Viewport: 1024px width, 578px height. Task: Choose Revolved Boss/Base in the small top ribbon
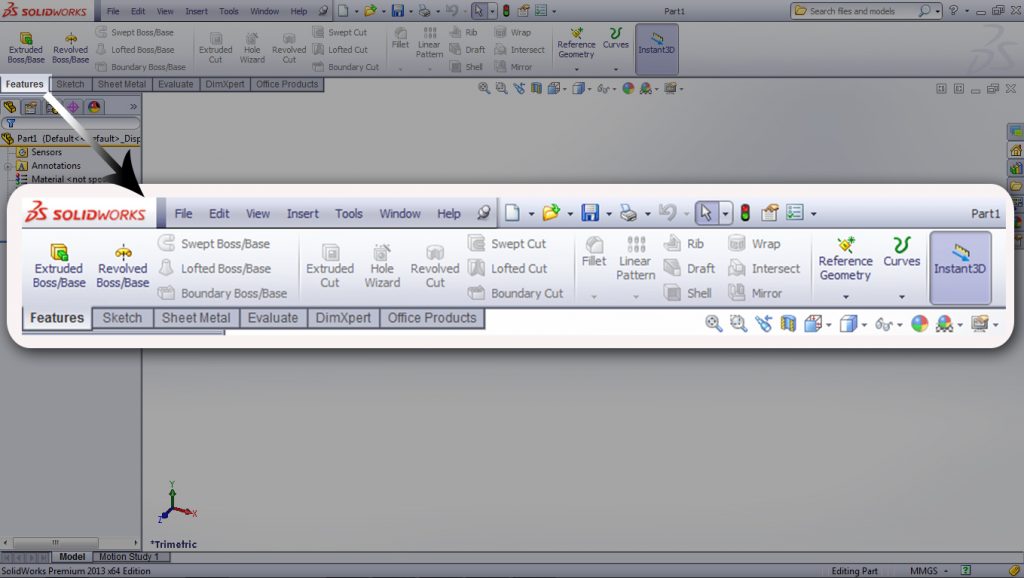pyautogui.click(x=70, y=48)
